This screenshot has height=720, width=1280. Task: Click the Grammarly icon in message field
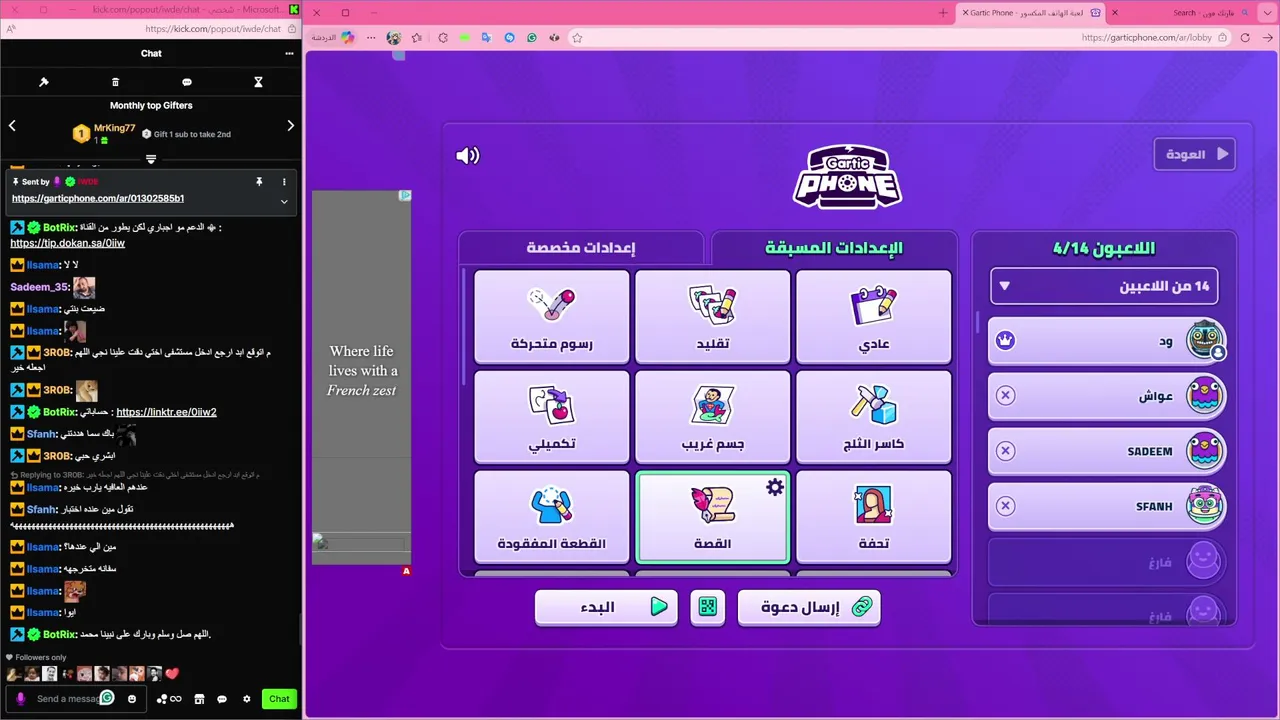click(x=107, y=698)
